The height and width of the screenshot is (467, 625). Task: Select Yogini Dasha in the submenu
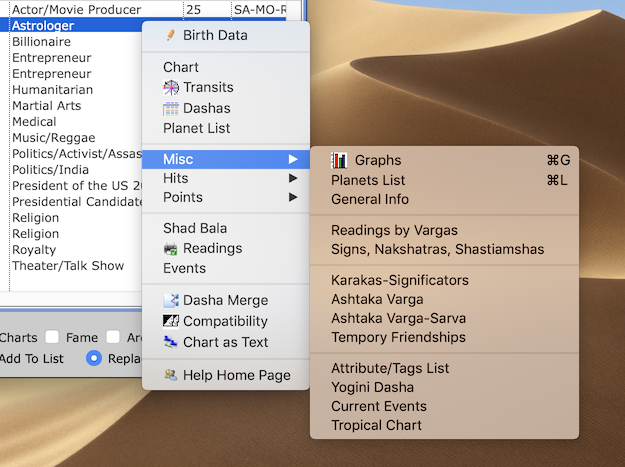372,387
